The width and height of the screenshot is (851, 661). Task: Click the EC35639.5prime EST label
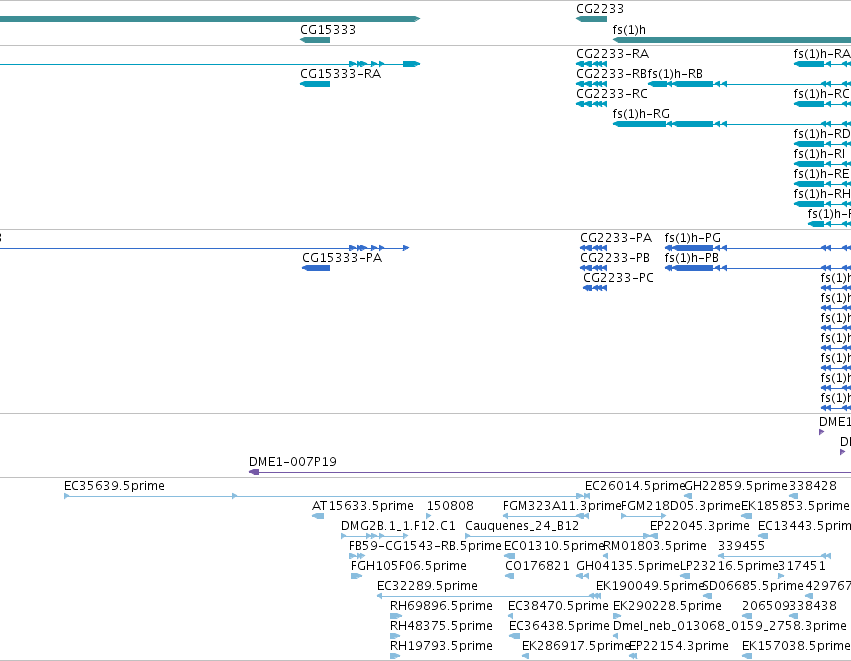coord(115,486)
